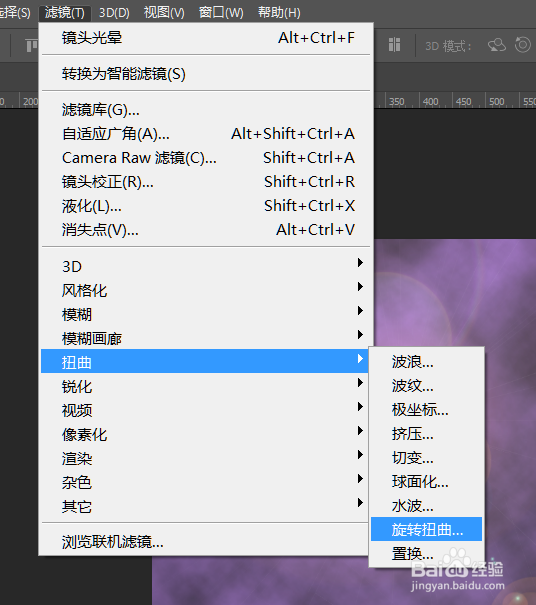Expand the 杂色 Noise submenu
Image resolution: width=536 pixels, height=605 pixels.
click(x=206, y=482)
